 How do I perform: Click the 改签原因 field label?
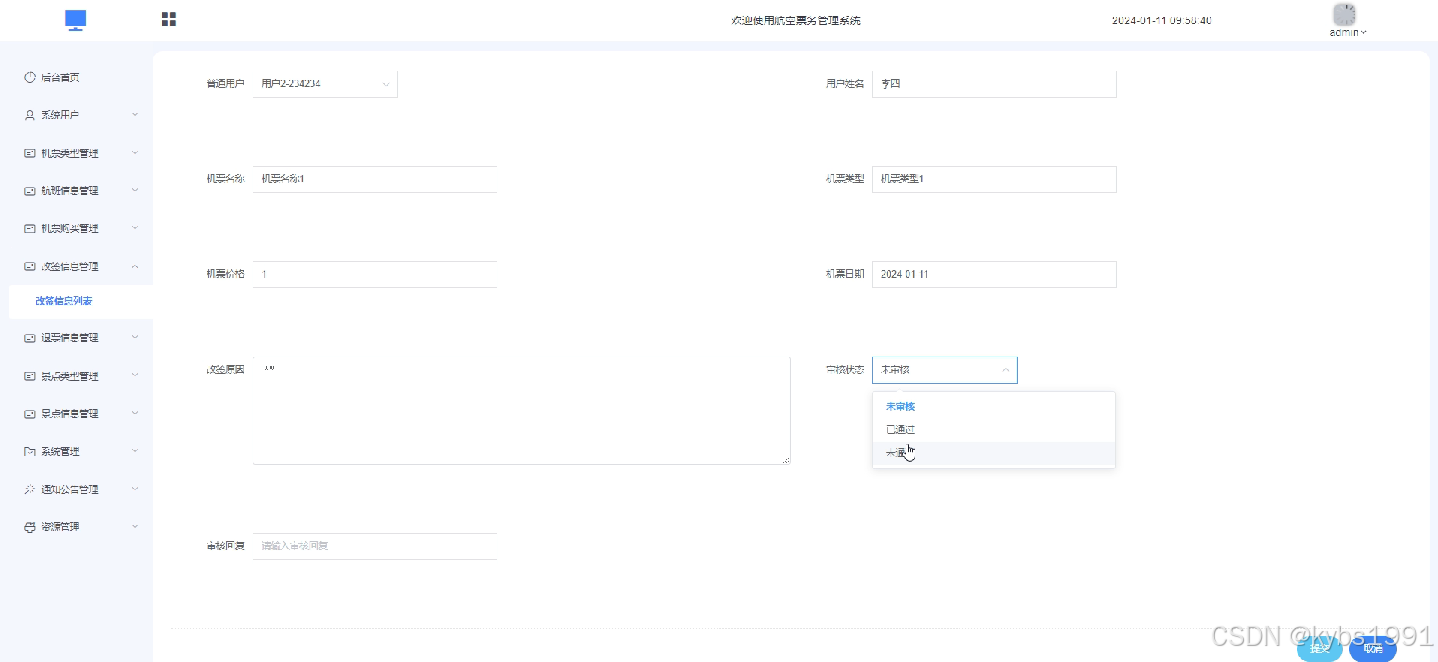[x=225, y=370]
